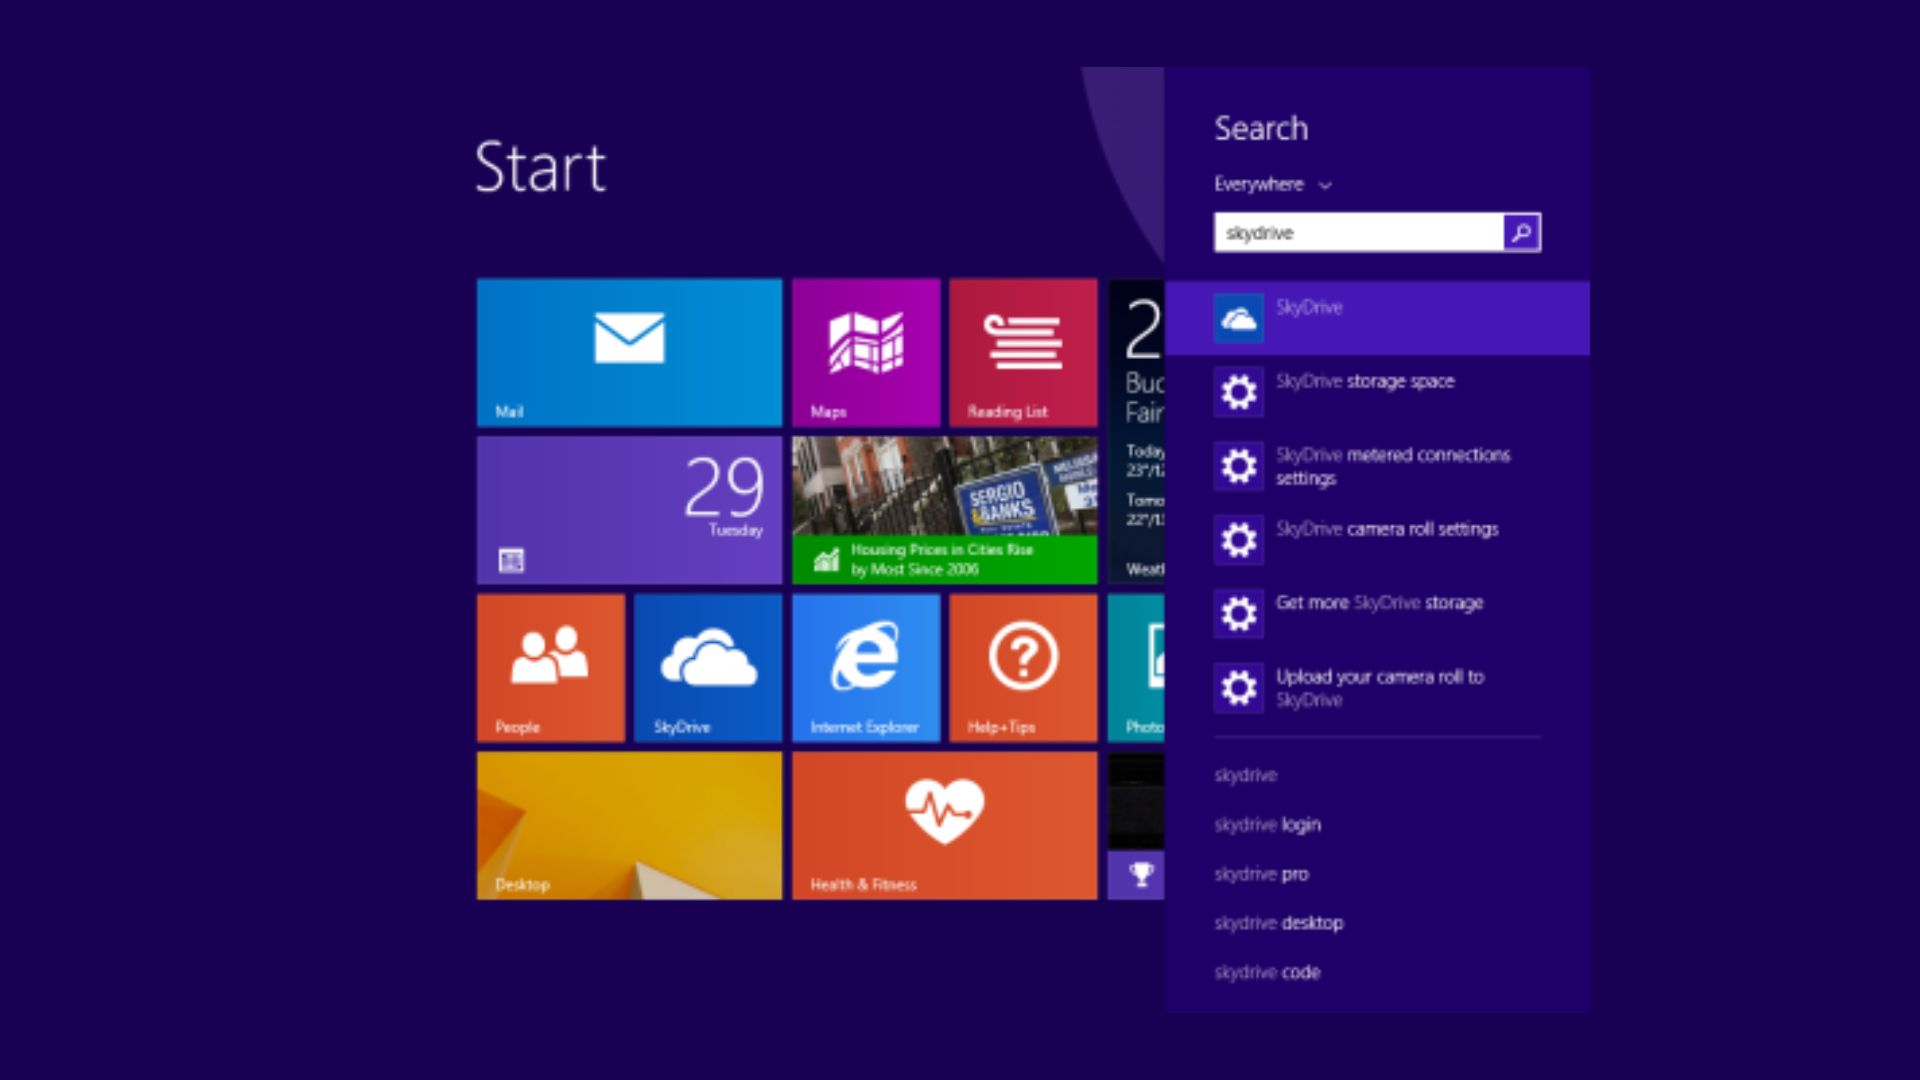Click gear icon beside metered connections settings
1920x1080 pixels.
click(1239, 466)
